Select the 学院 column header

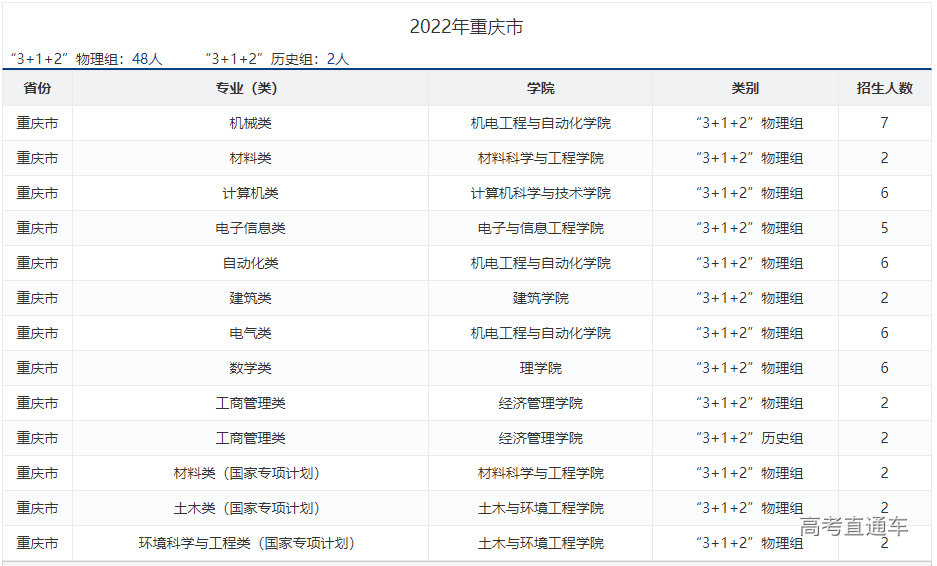(540, 88)
